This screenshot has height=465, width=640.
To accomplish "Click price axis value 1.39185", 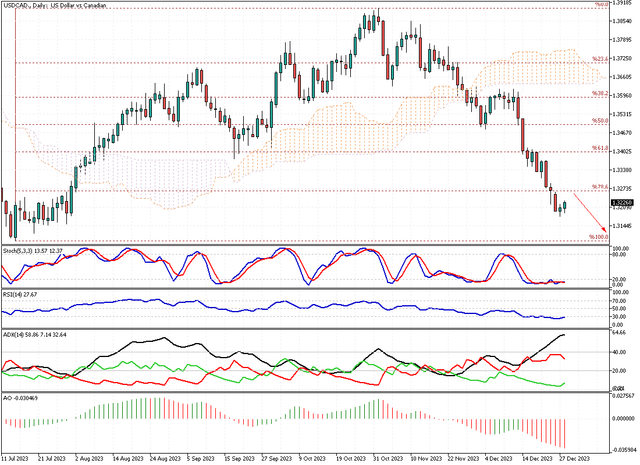I will coord(622,2).
